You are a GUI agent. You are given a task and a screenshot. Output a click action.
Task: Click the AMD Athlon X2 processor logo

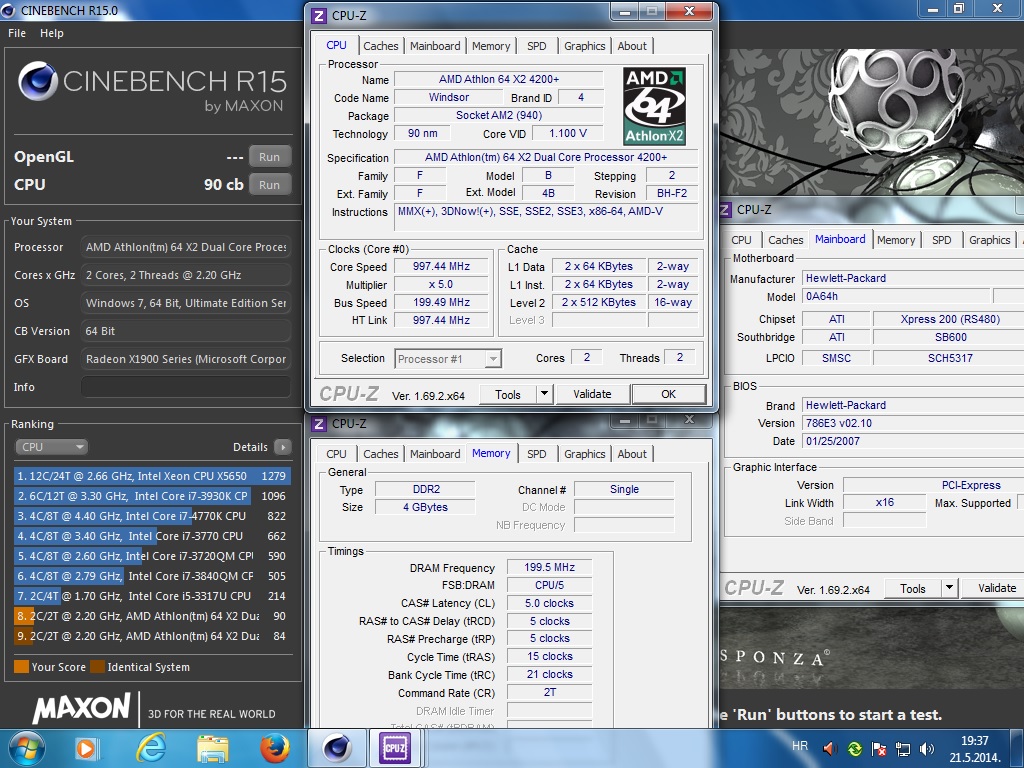654,105
